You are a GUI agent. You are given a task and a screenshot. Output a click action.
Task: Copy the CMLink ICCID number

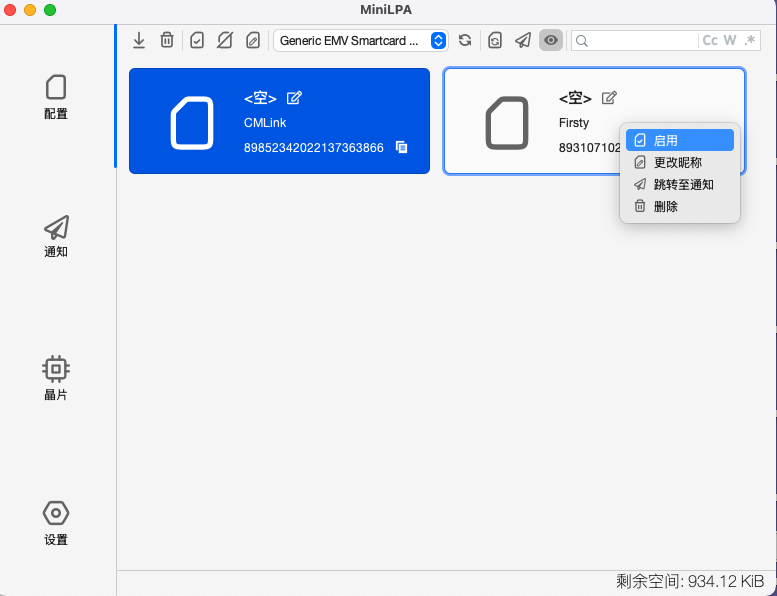point(402,147)
